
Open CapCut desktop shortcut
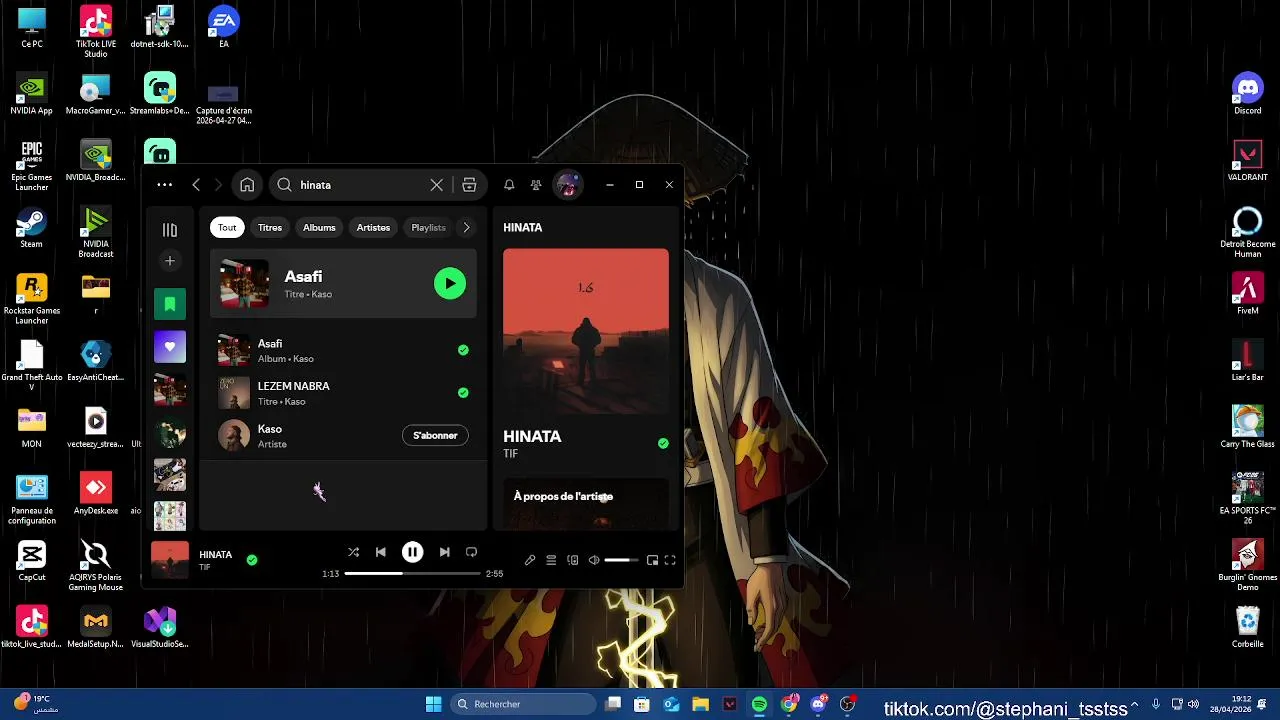coord(31,561)
